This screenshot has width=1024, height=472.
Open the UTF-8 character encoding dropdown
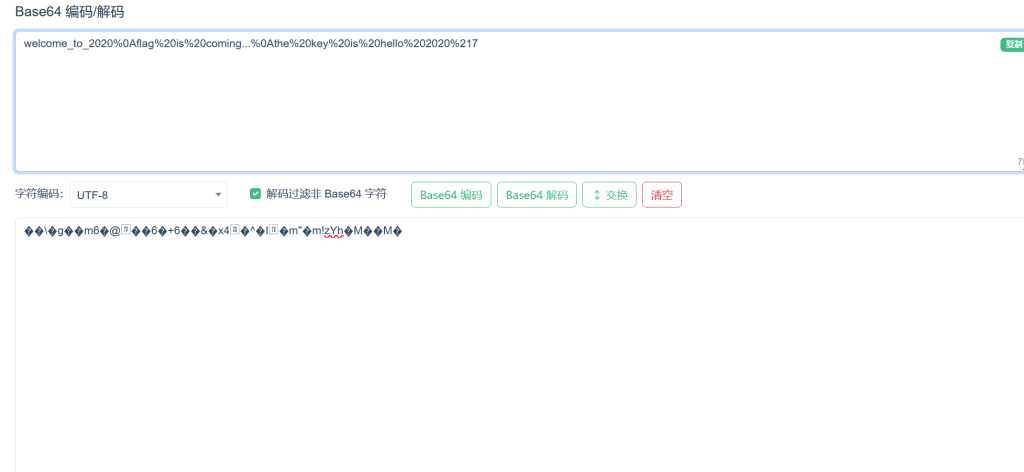point(148,195)
